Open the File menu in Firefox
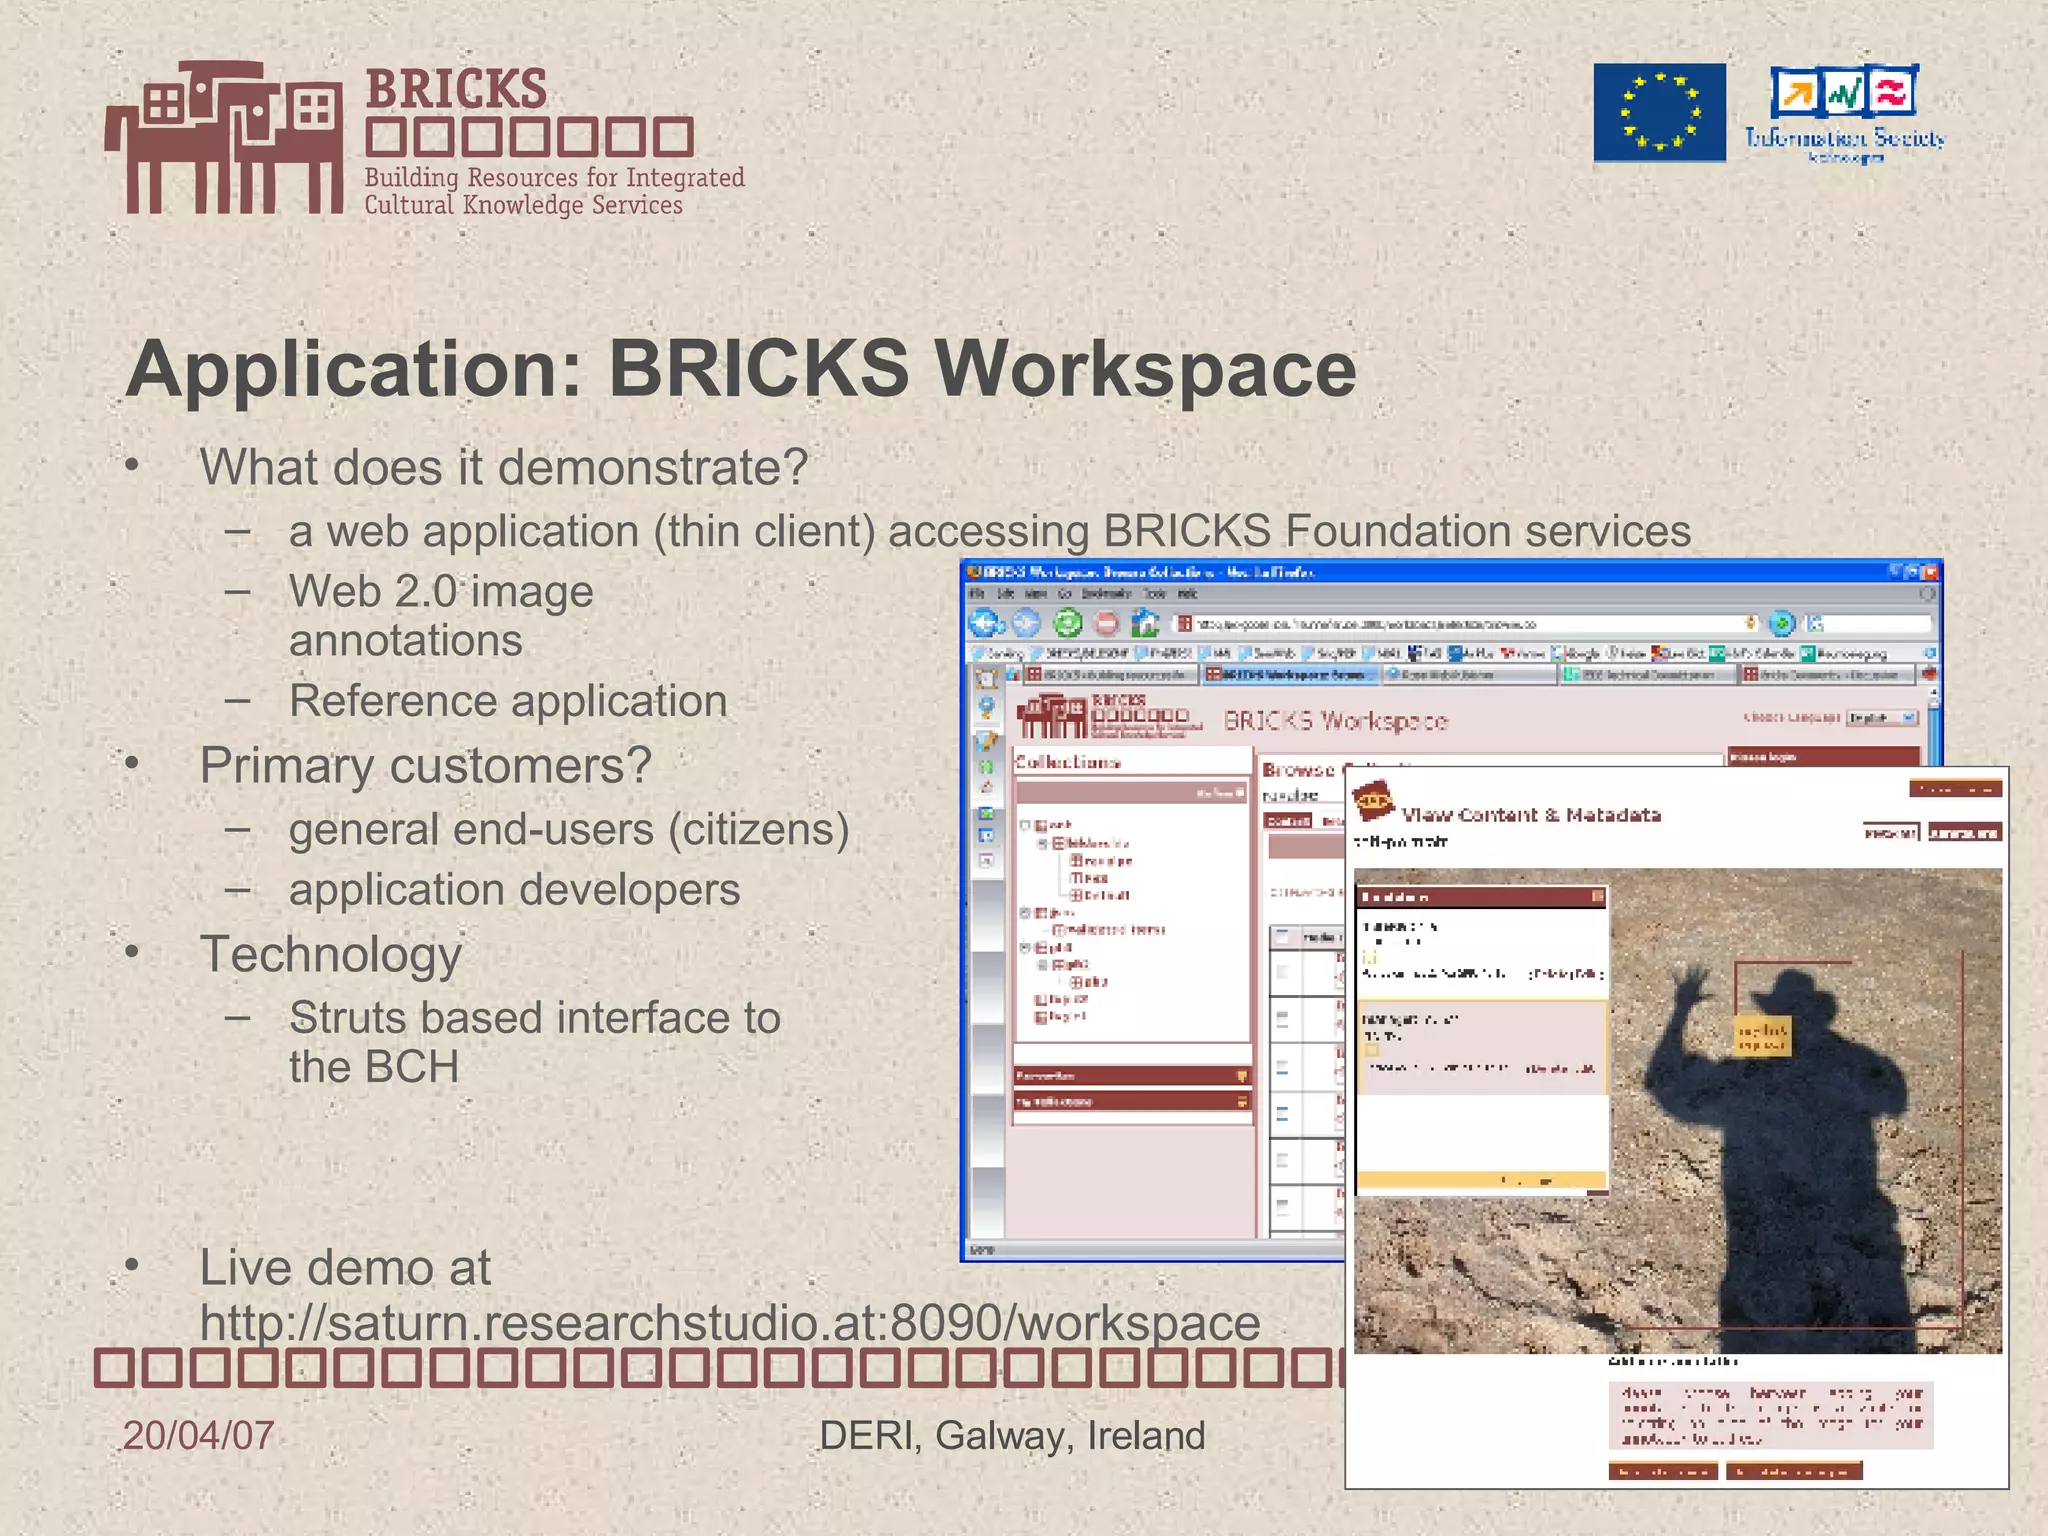Image resolution: width=2048 pixels, height=1536 pixels. click(x=978, y=593)
